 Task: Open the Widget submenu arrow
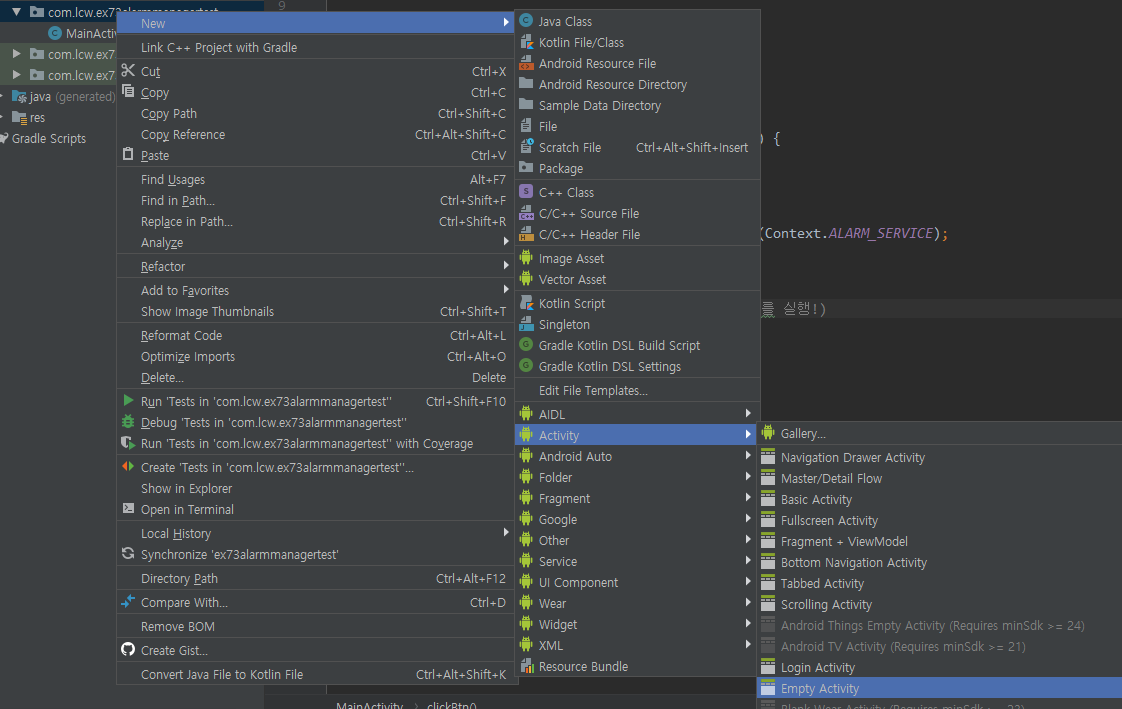coord(748,624)
